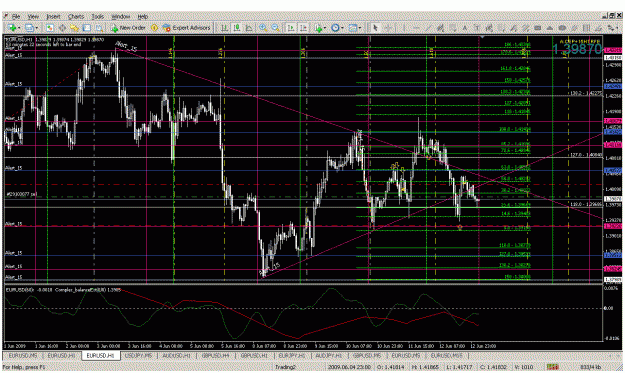Open the Strategy Tester icon

pos(99,28)
